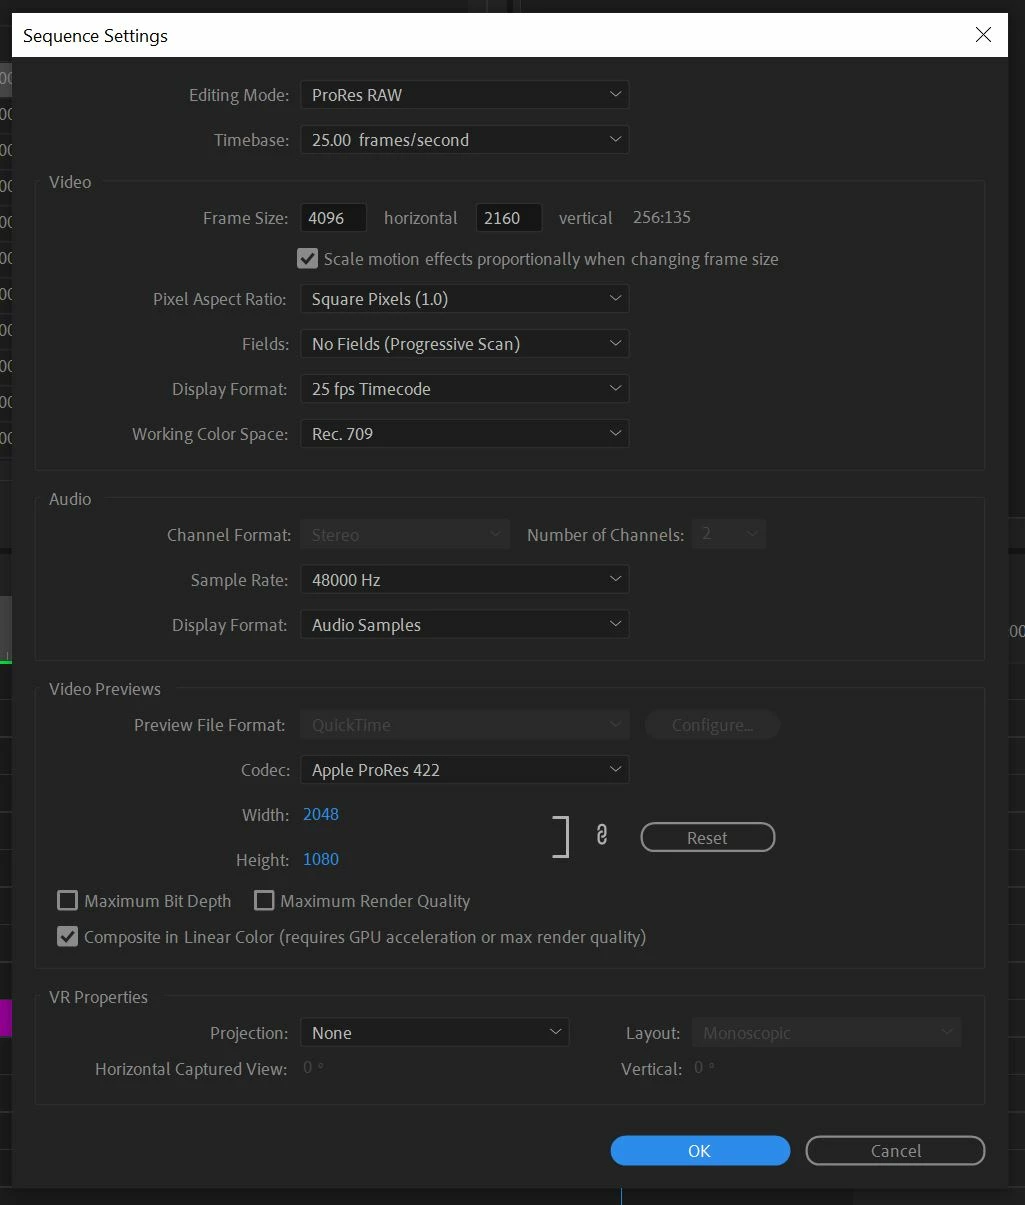Click the Layout Monoscopic dropdown
The image size is (1025, 1205).
coord(826,1033)
